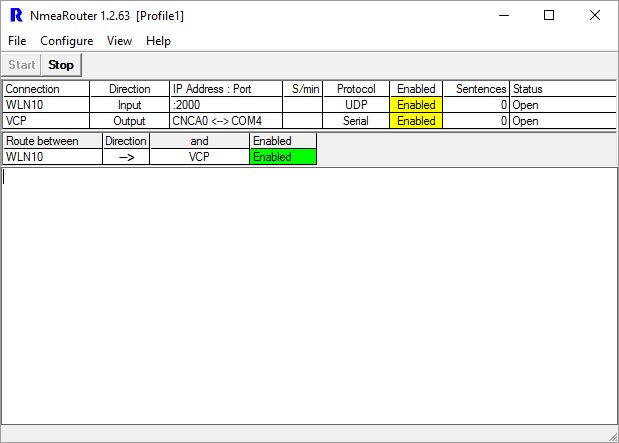Open the File menu

tap(17, 41)
